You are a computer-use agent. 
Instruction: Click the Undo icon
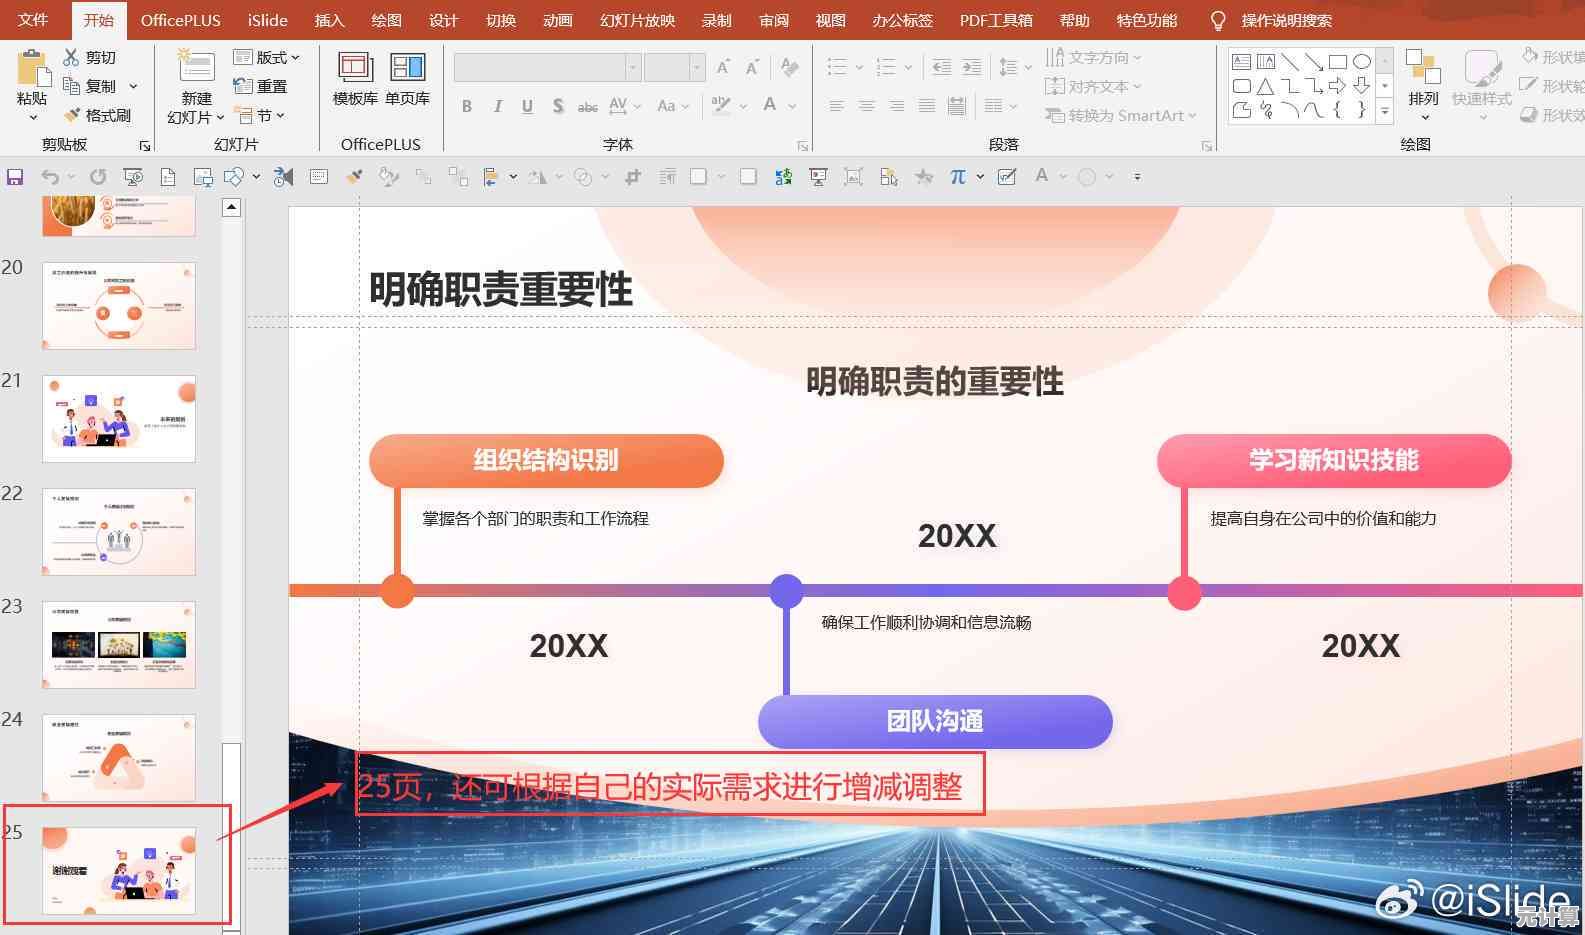(x=49, y=177)
